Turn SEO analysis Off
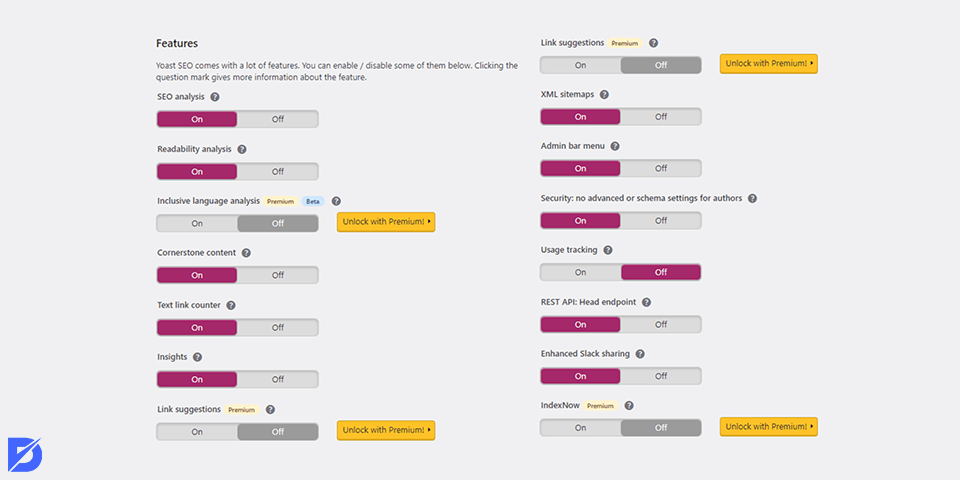Viewport: 960px width, 480px height. click(x=278, y=119)
